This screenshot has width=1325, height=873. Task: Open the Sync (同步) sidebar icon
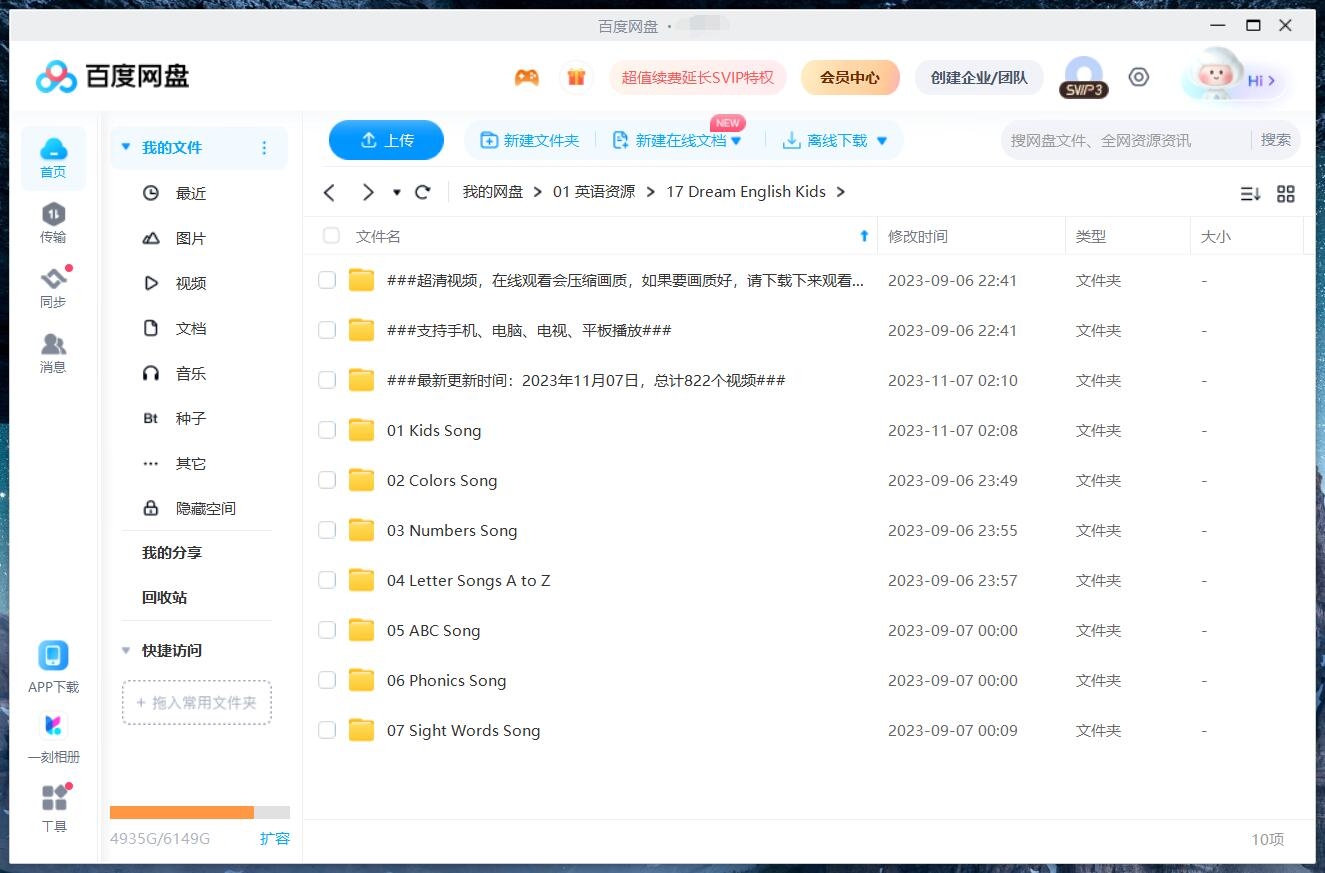53,287
